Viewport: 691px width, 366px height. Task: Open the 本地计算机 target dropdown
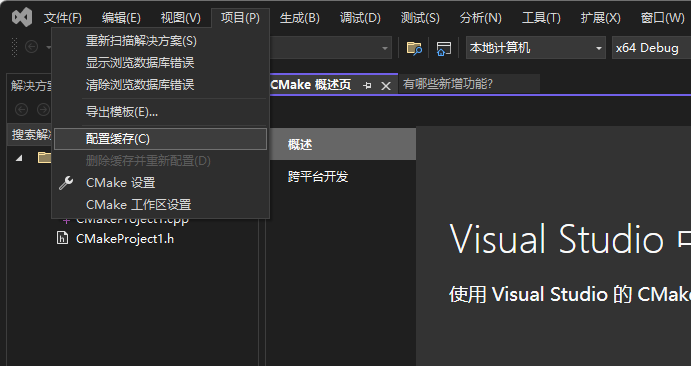coord(535,48)
